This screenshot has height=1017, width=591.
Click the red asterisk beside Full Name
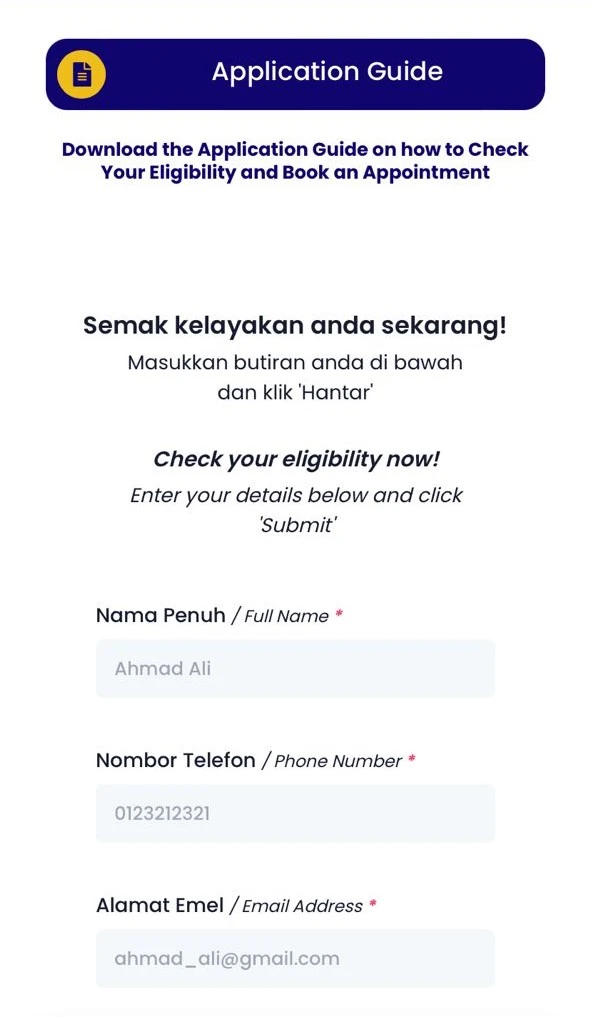pos(339,614)
